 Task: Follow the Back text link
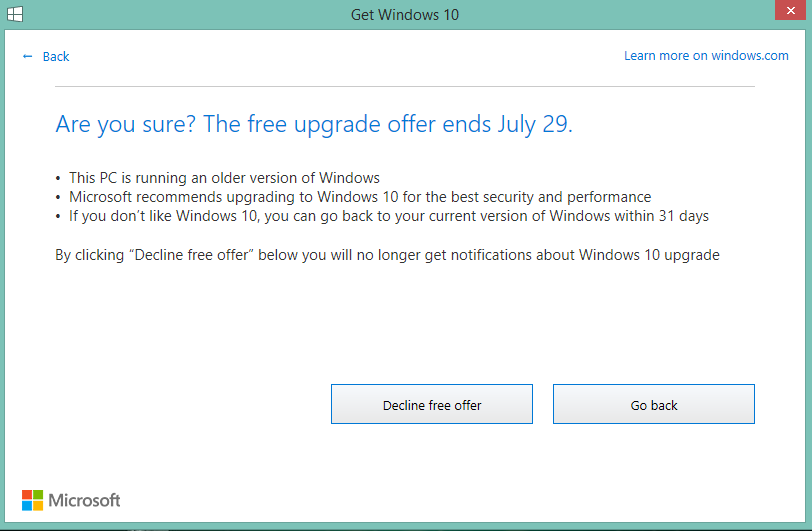point(56,57)
